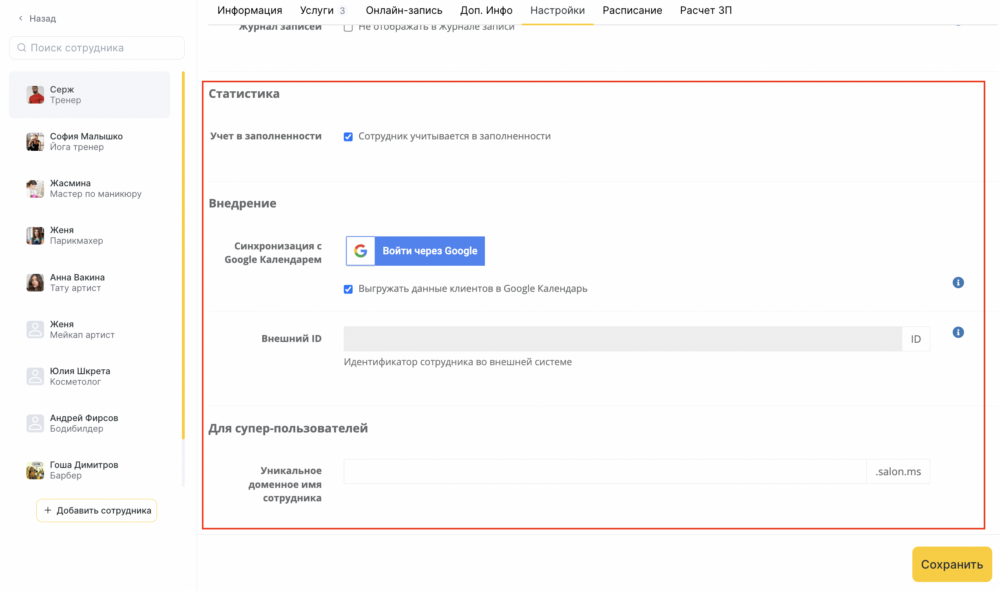Click the Сохранить button

(952, 564)
